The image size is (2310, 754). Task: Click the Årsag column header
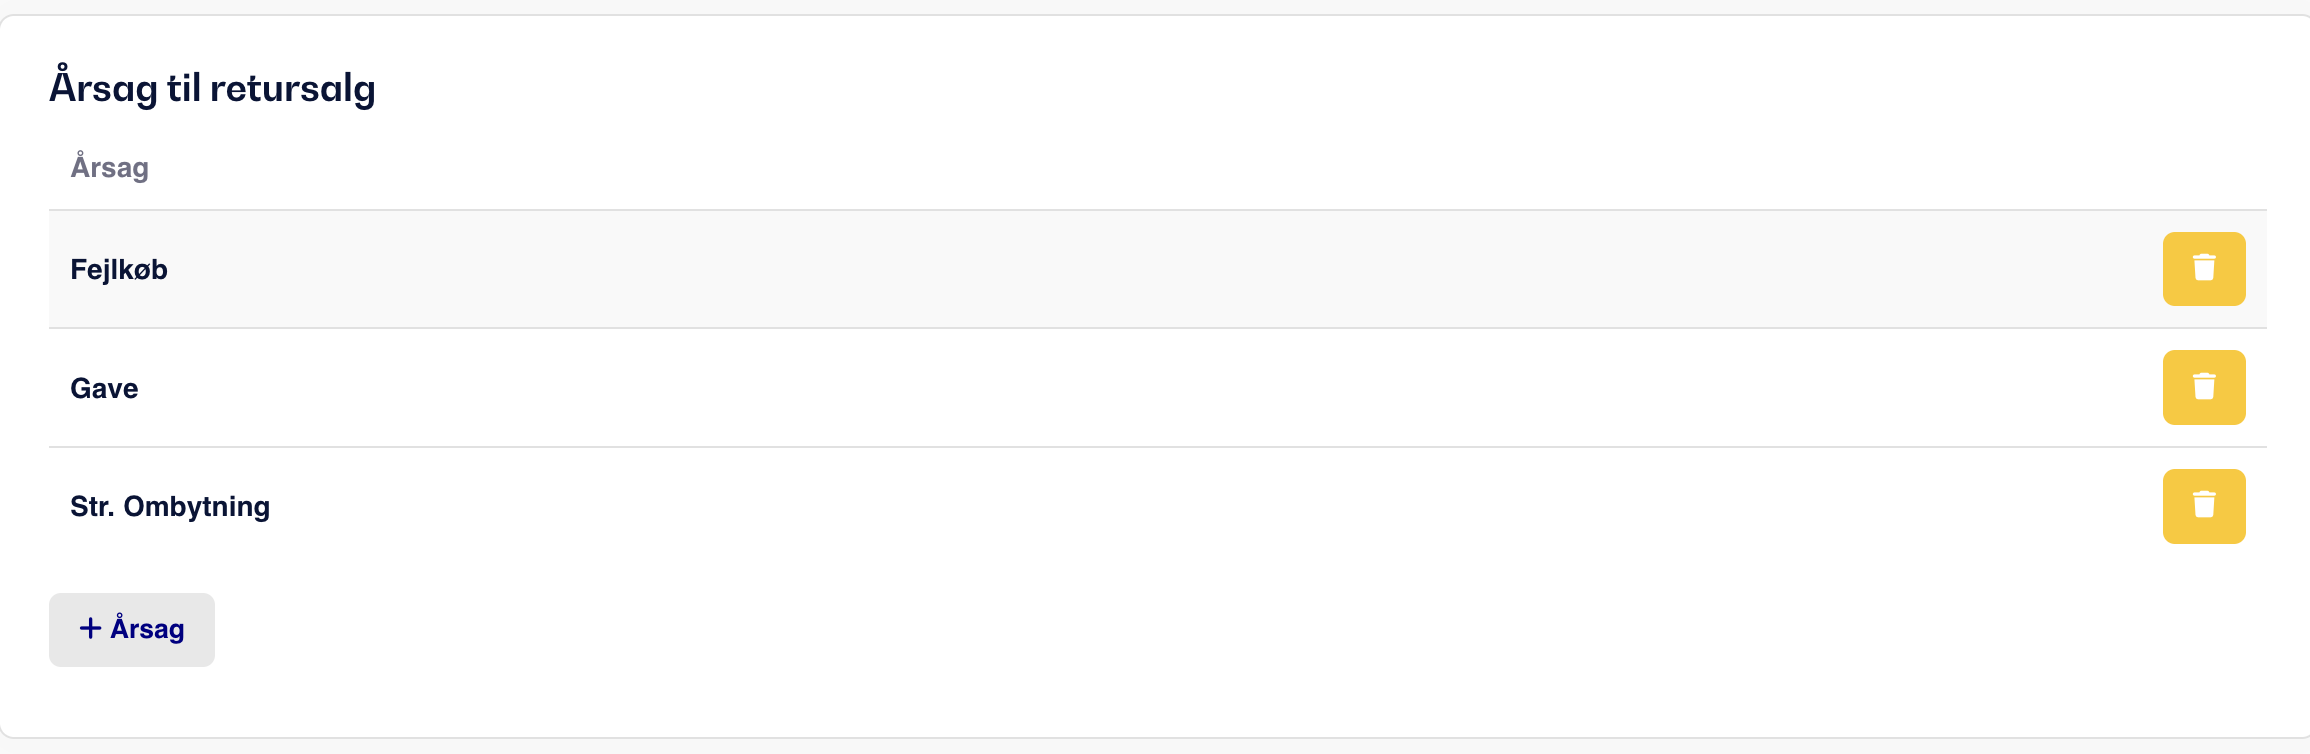click(x=110, y=167)
